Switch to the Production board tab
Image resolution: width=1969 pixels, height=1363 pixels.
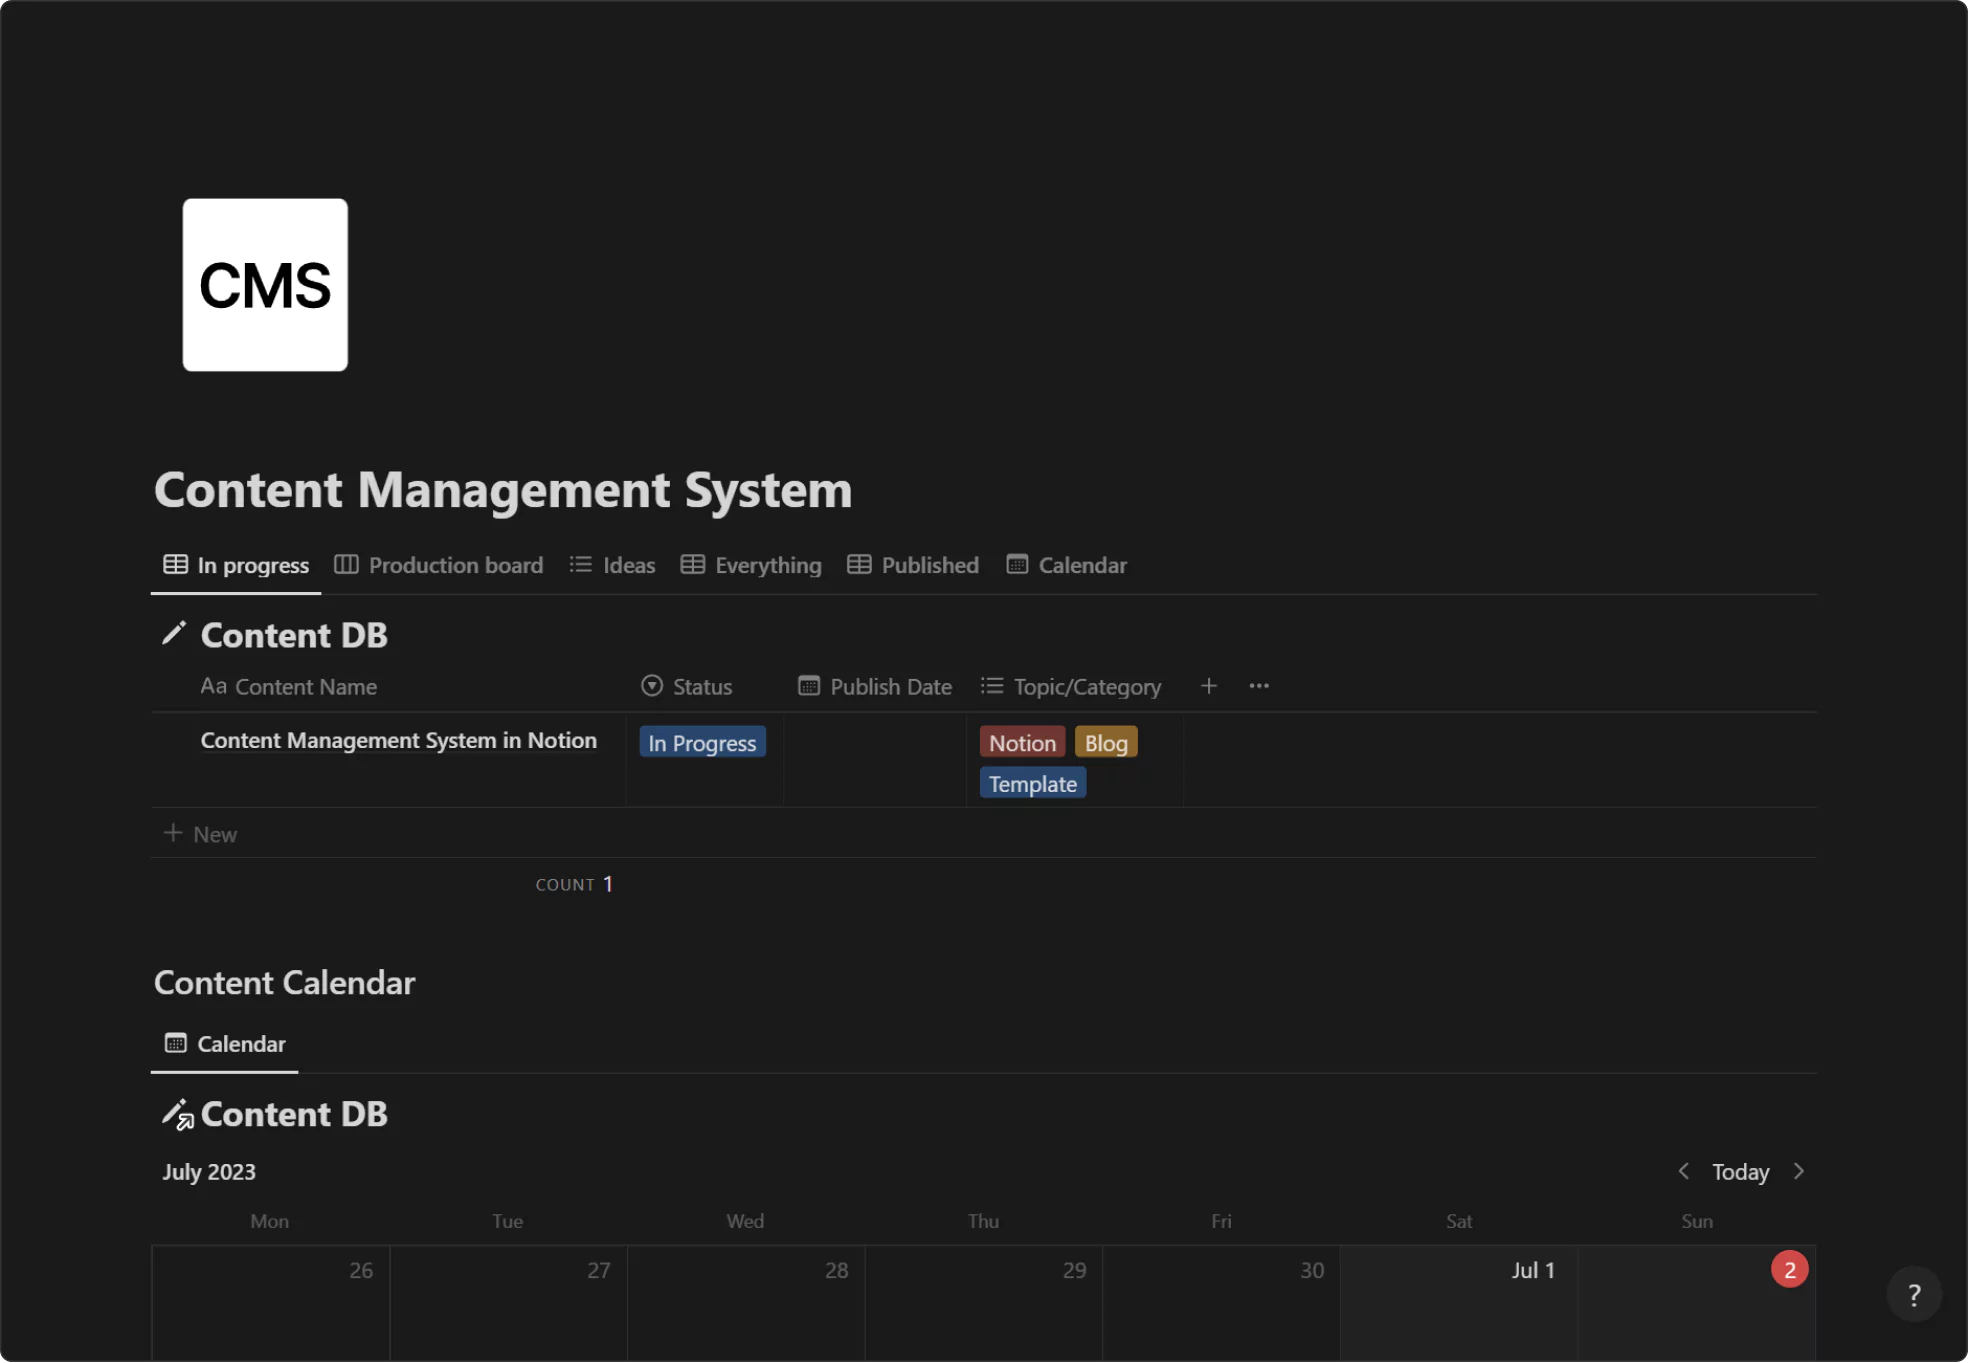point(439,565)
